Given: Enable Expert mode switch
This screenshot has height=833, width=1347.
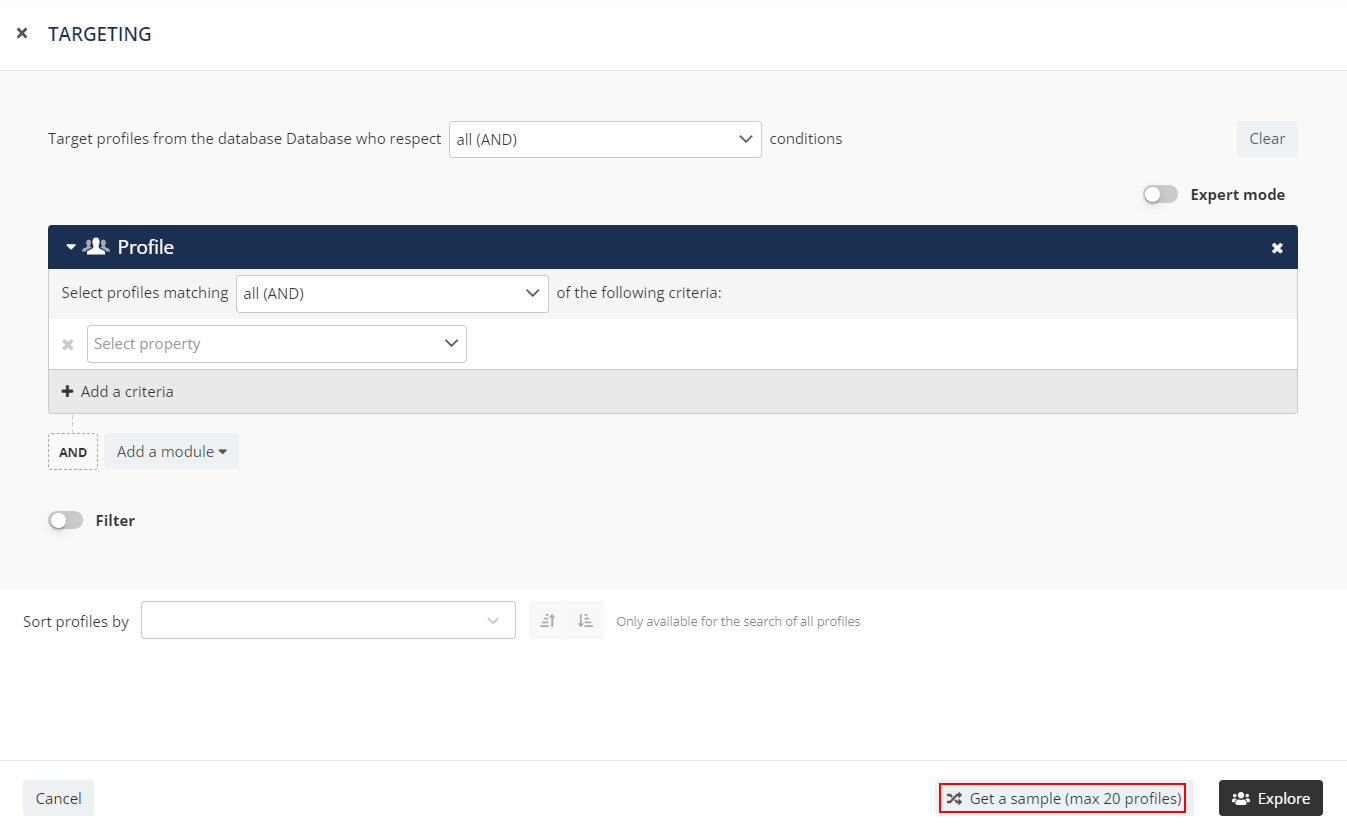Looking at the screenshot, I should tap(1161, 194).
